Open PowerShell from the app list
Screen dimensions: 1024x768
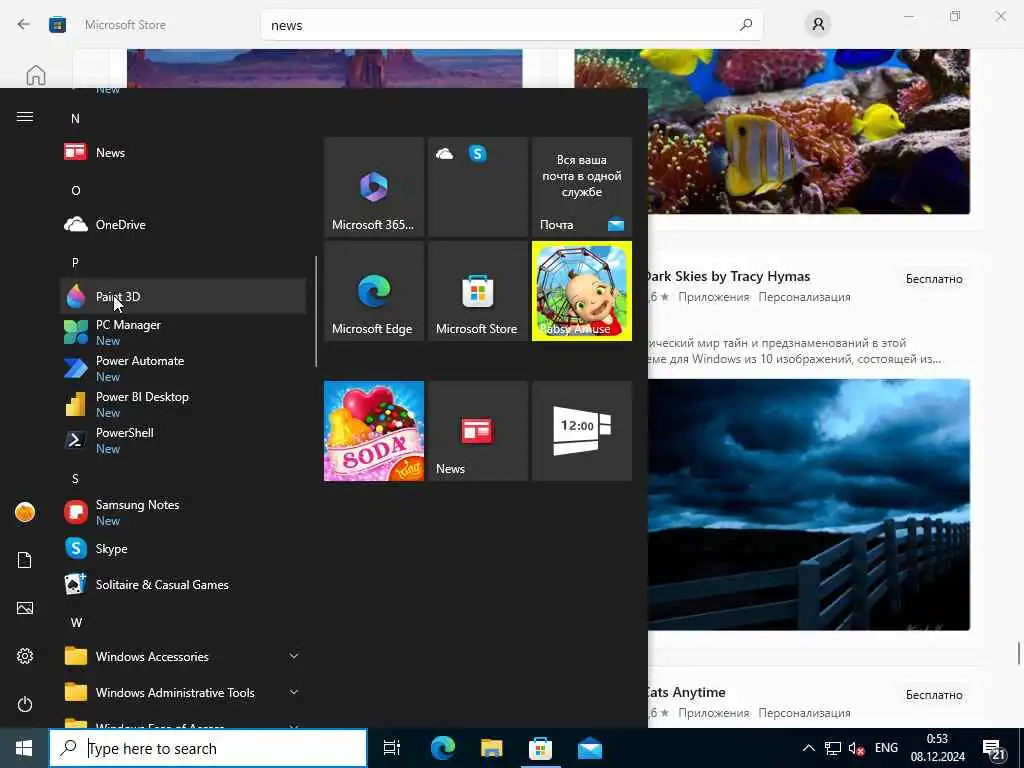coord(183,440)
